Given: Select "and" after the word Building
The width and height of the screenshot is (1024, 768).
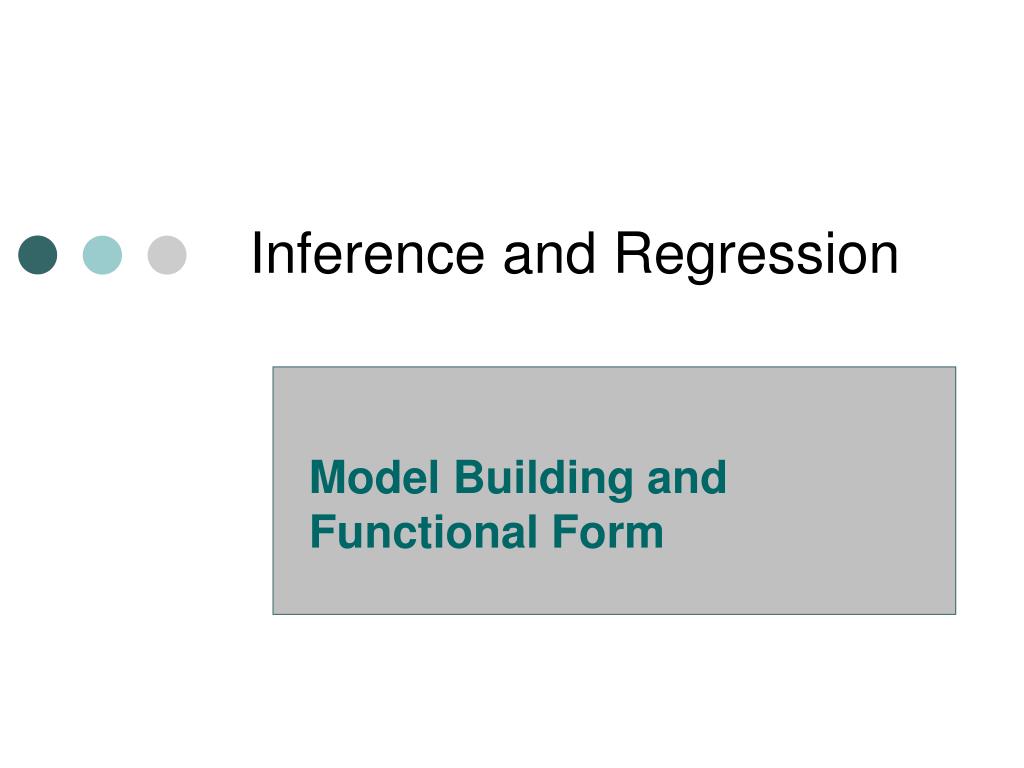Looking at the screenshot, I should [686, 477].
